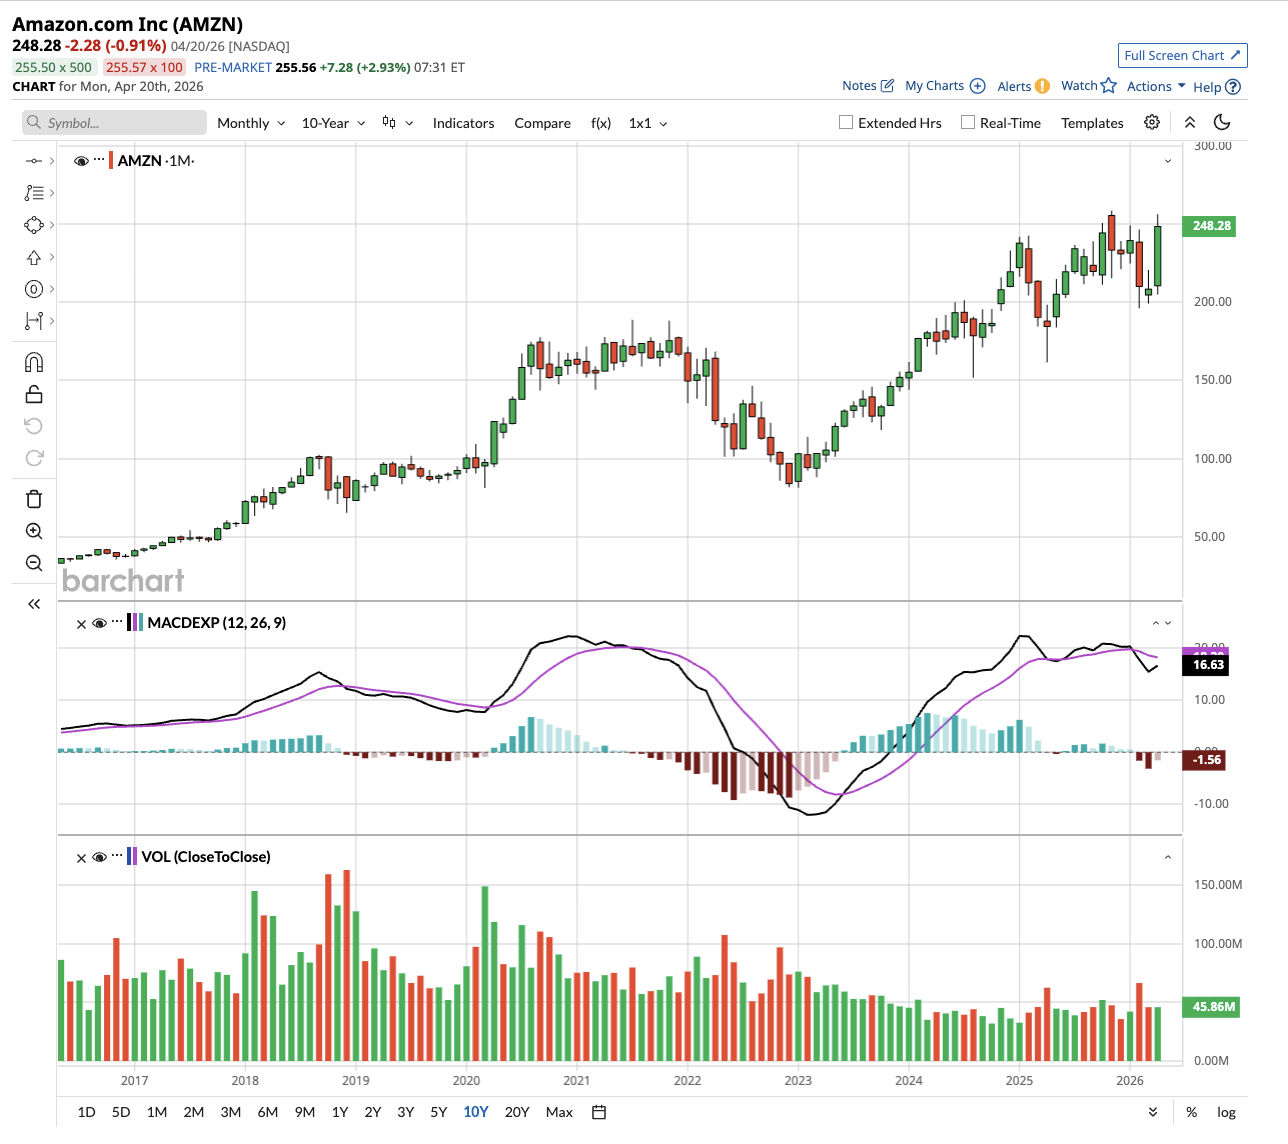The height and width of the screenshot is (1144, 1288).
Task: Switch to dark mode moon icon
Action: click(x=1221, y=122)
